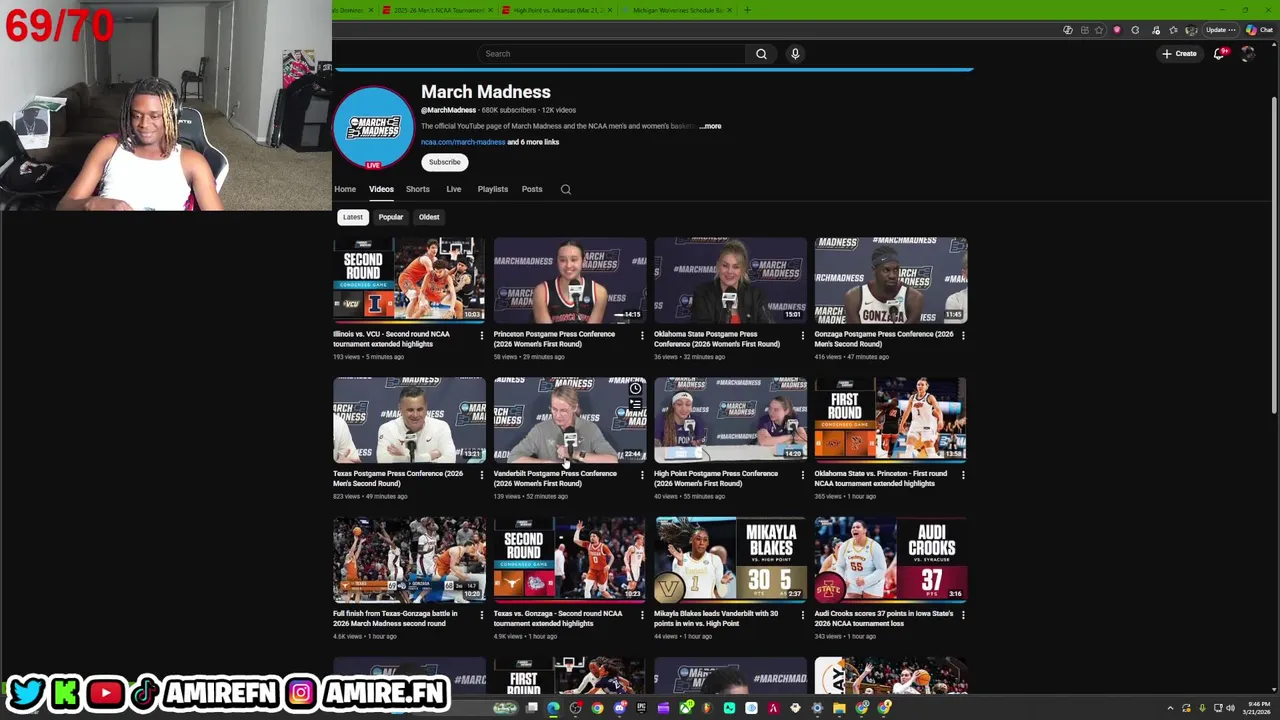Show hidden system tray icons

(1171, 708)
